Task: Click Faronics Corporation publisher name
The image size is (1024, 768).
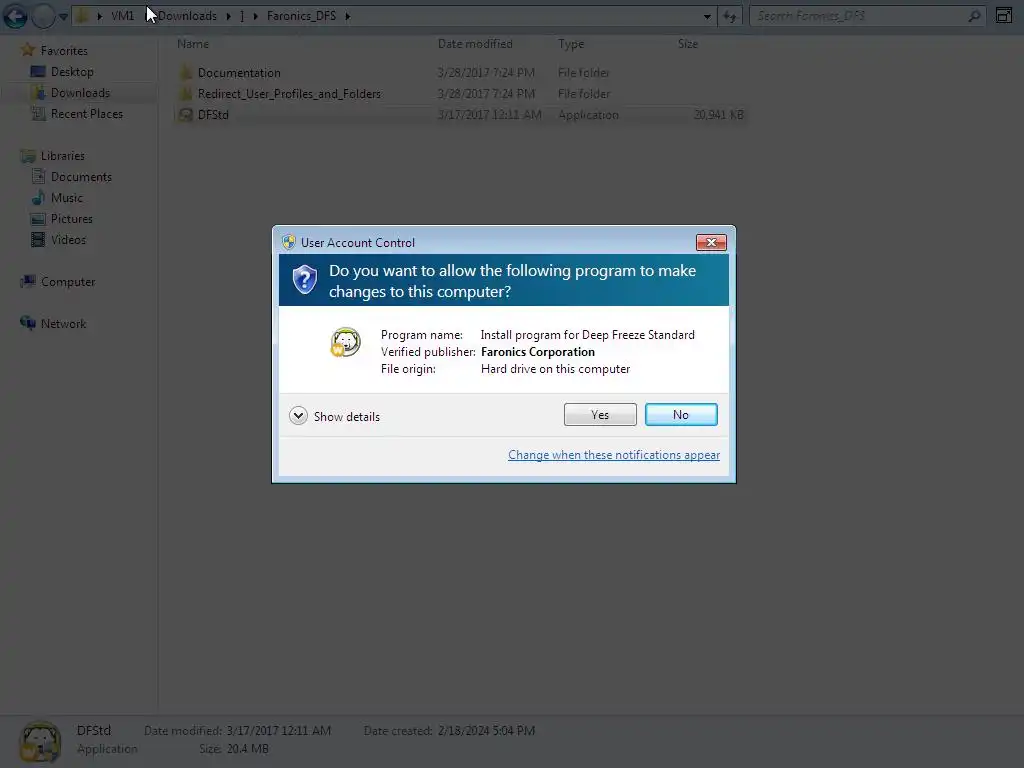Action: pos(537,352)
